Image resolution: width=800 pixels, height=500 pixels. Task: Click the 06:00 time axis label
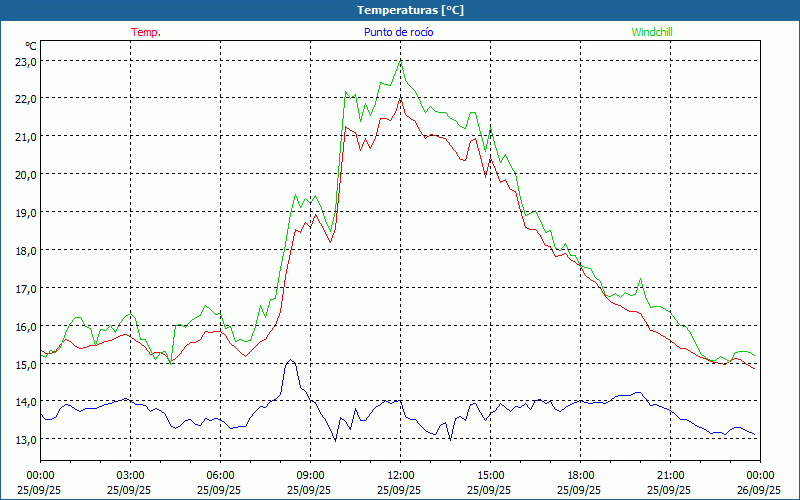[x=220, y=475]
